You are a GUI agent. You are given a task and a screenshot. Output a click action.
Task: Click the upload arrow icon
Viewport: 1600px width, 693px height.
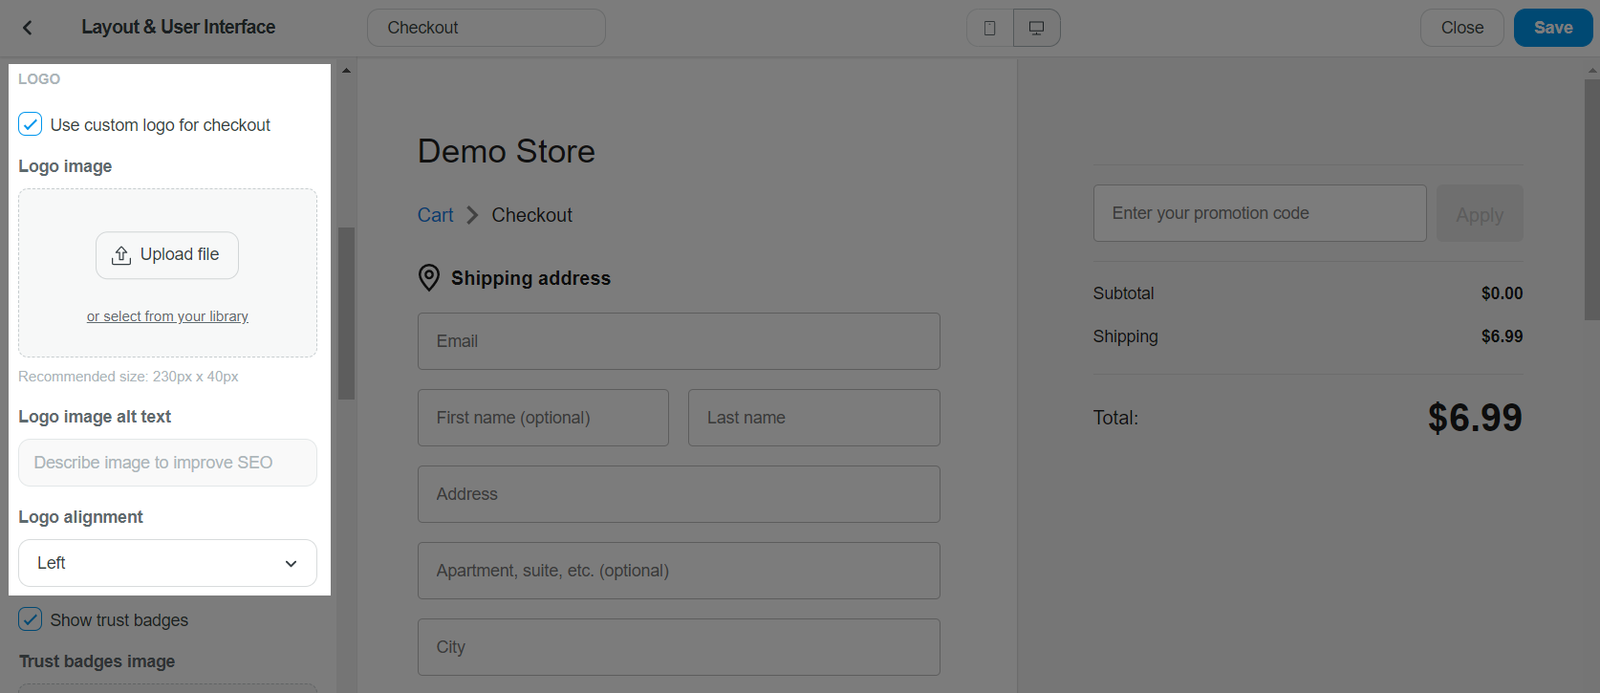coord(121,255)
